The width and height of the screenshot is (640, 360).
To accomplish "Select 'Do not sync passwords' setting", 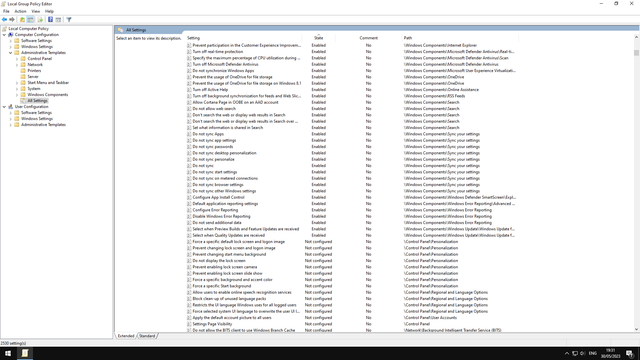I will point(213,147).
